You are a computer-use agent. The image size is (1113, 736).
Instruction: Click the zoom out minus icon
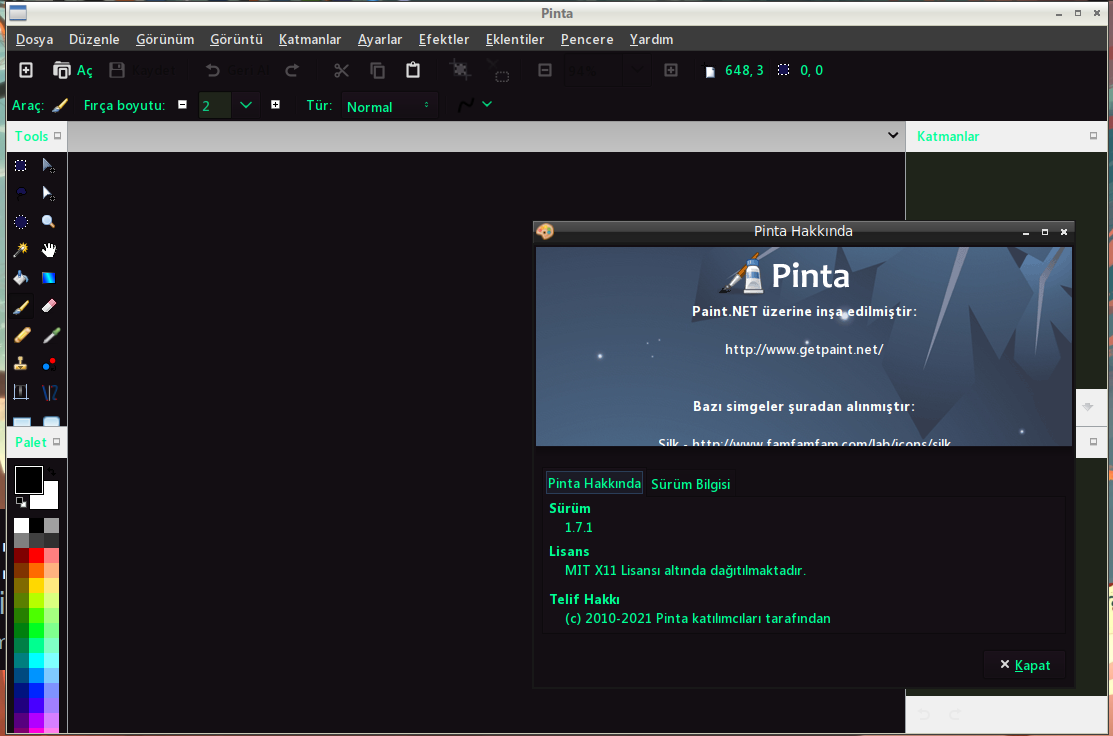click(x=544, y=70)
